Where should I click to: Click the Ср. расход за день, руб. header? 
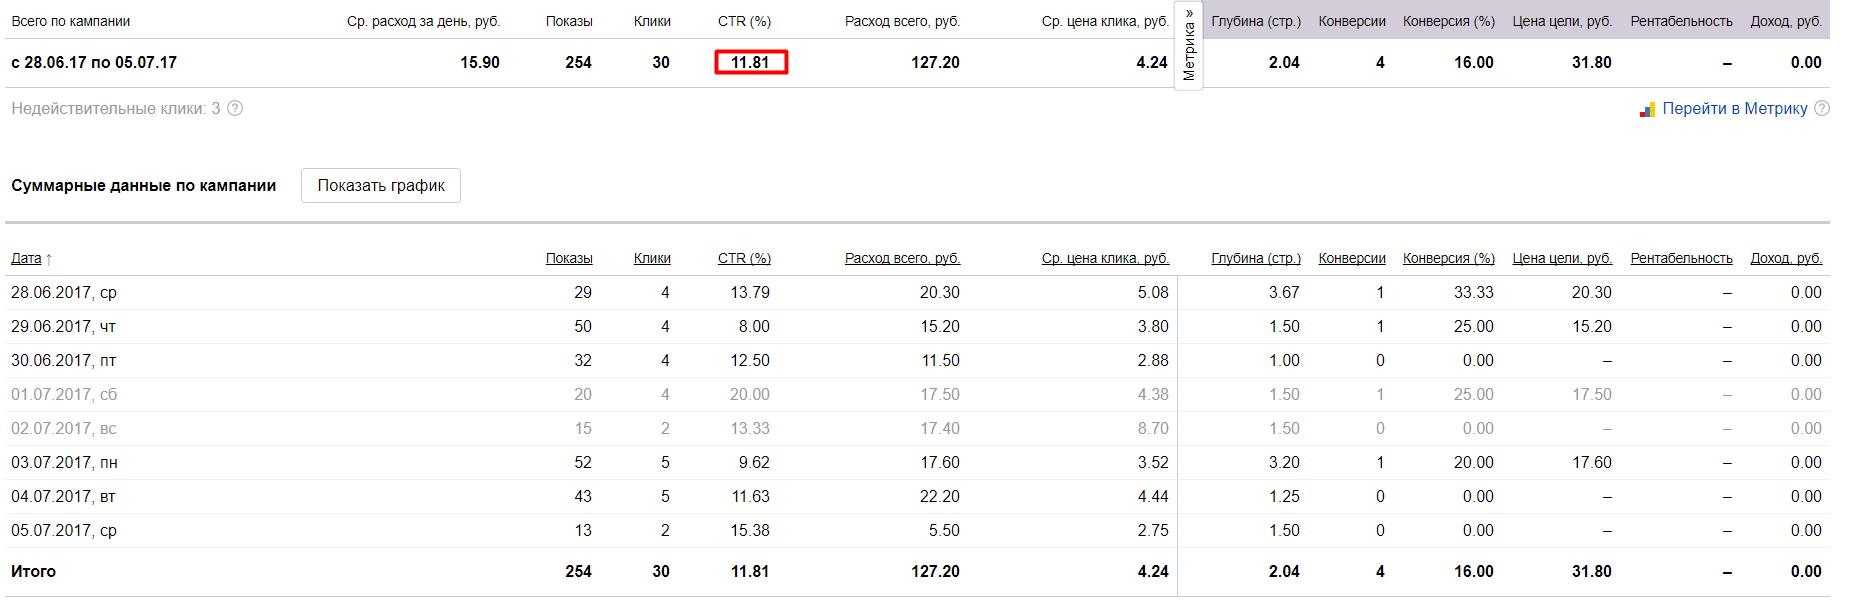point(424,21)
